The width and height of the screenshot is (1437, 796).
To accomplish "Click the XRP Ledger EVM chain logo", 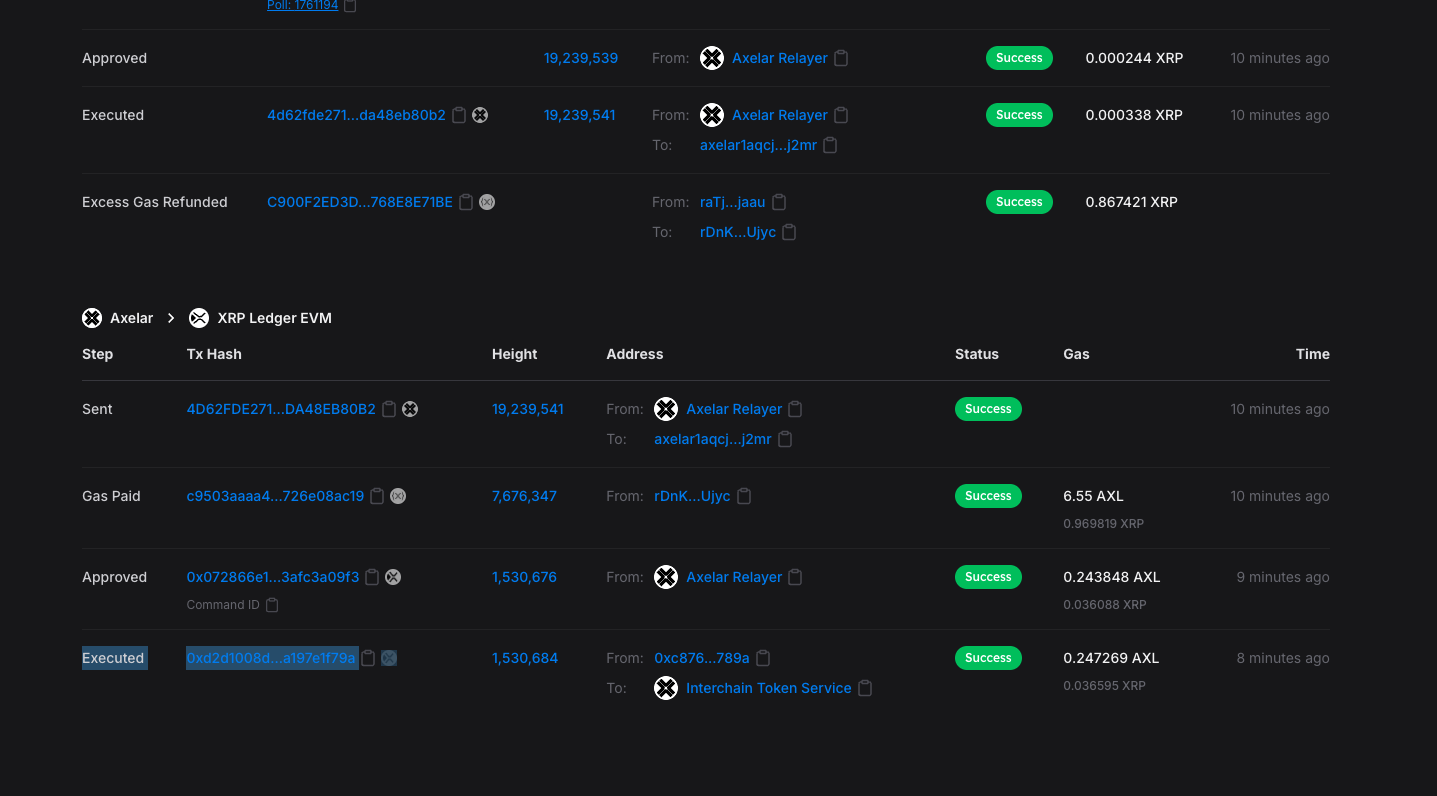I will (199, 318).
